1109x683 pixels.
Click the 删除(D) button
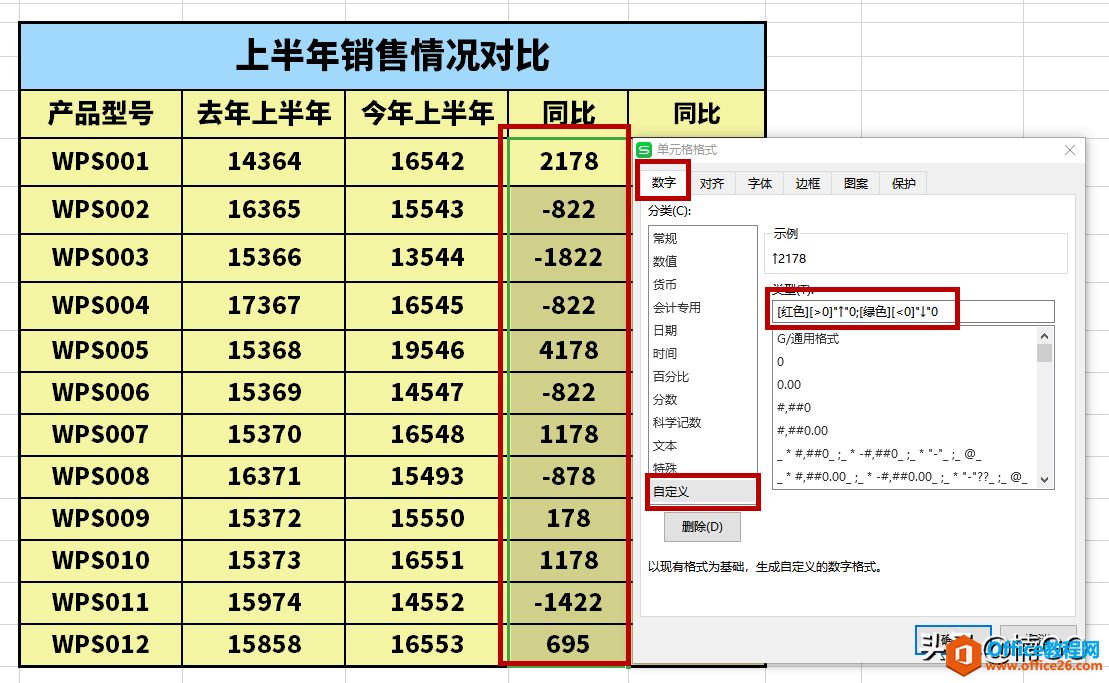[702, 527]
